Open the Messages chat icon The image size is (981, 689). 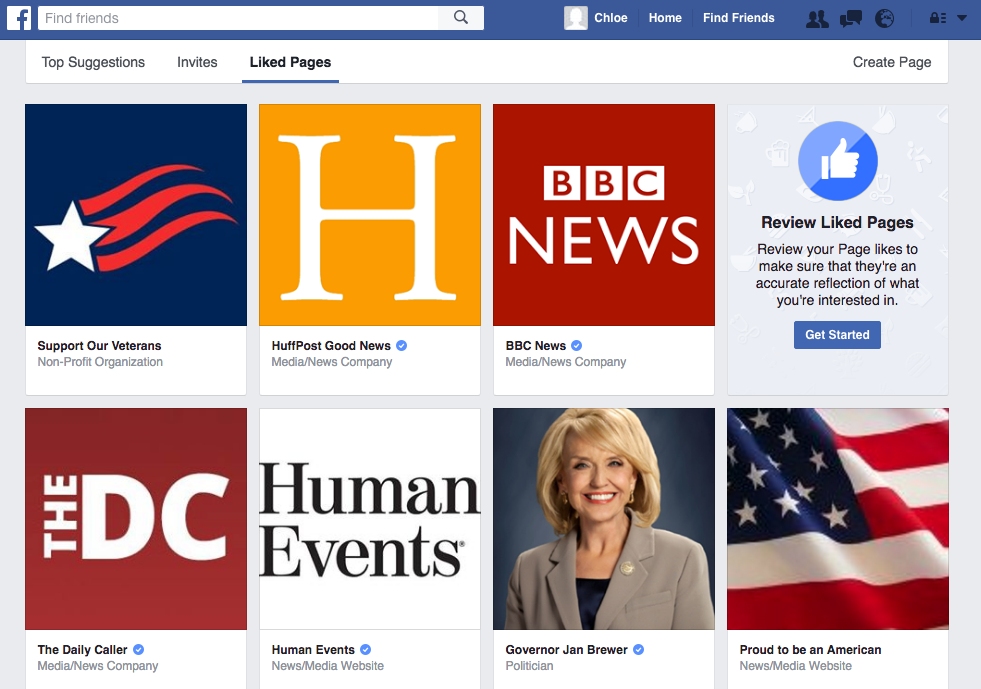coord(850,18)
